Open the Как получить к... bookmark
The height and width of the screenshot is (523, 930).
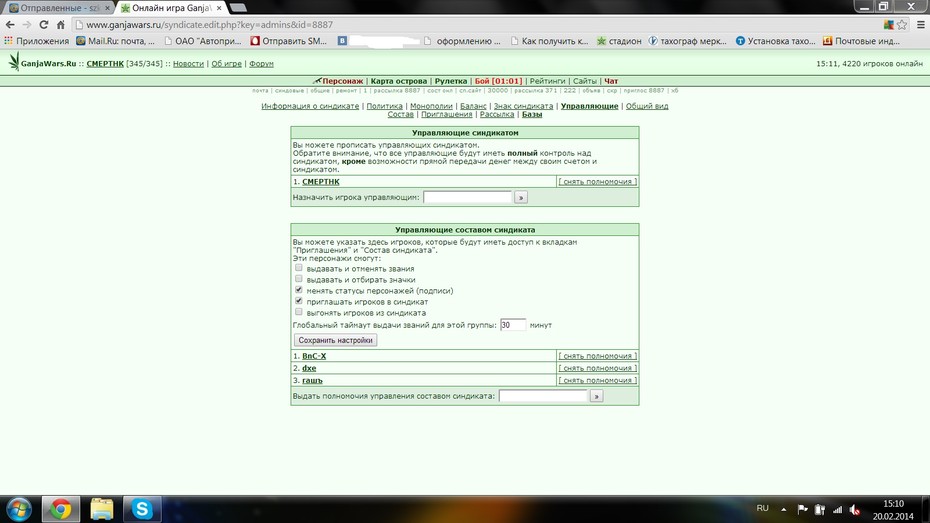tap(549, 41)
